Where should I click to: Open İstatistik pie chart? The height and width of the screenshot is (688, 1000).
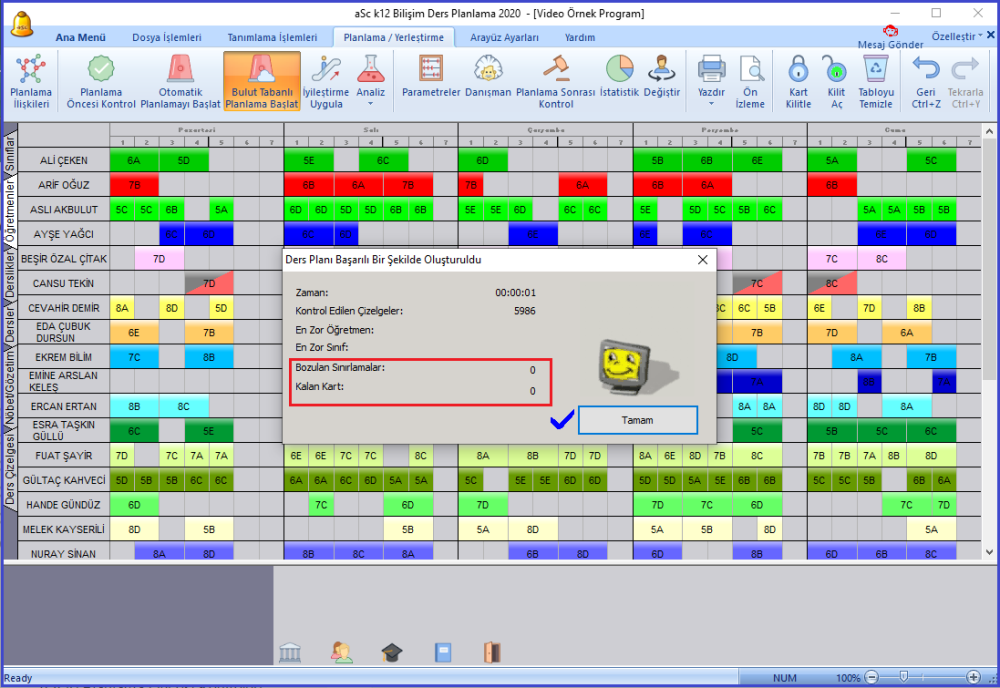(619, 77)
